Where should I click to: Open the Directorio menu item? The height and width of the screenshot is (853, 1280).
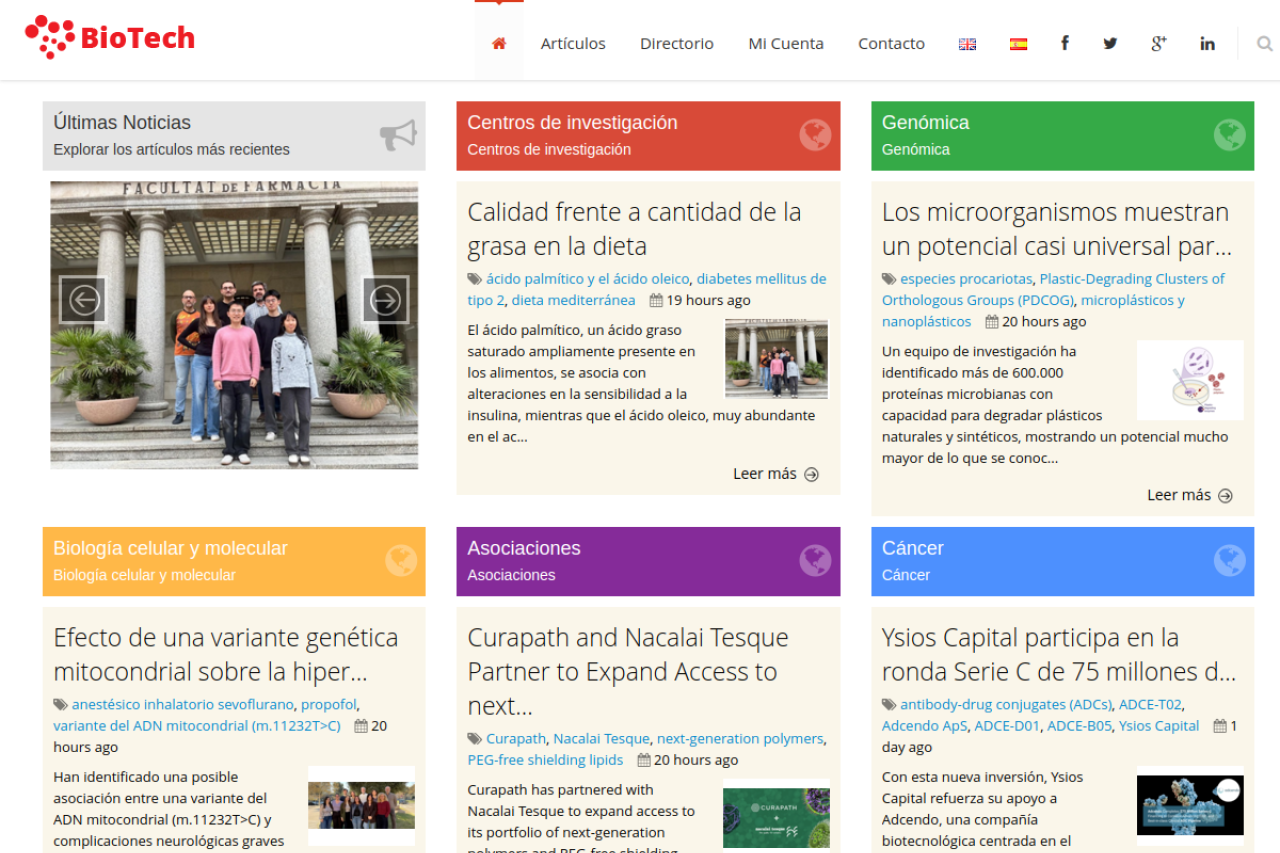pyautogui.click(x=677, y=43)
